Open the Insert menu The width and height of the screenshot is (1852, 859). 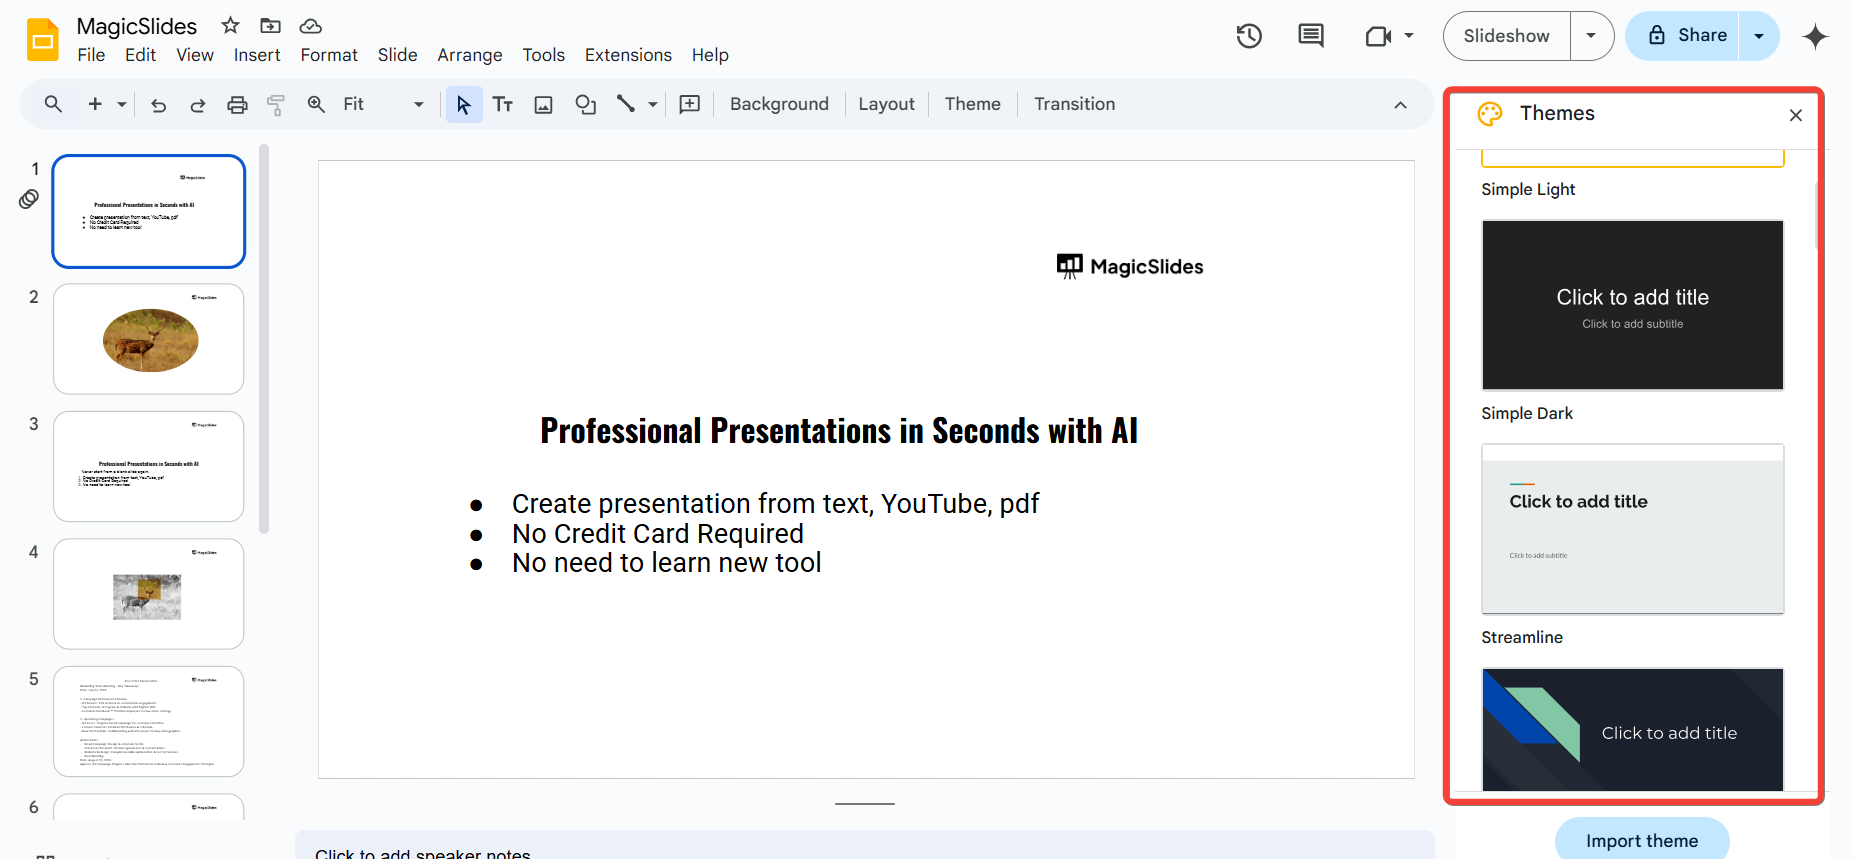[257, 55]
